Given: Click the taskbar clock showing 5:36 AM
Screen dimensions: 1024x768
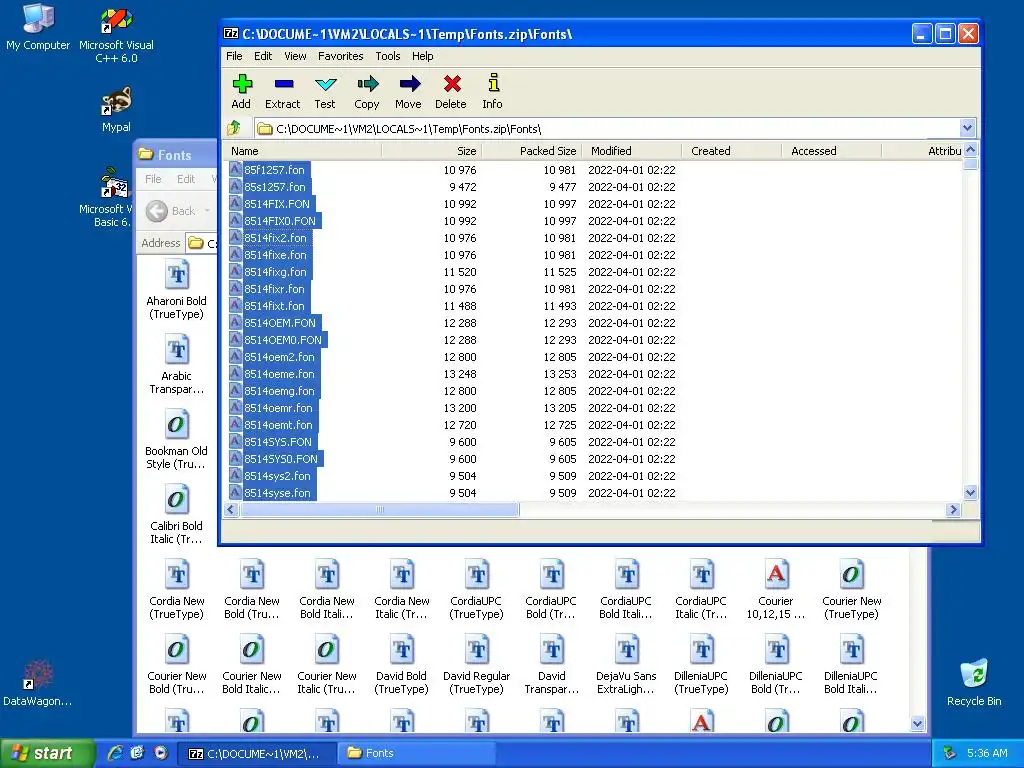Looking at the screenshot, I should 987,754.
